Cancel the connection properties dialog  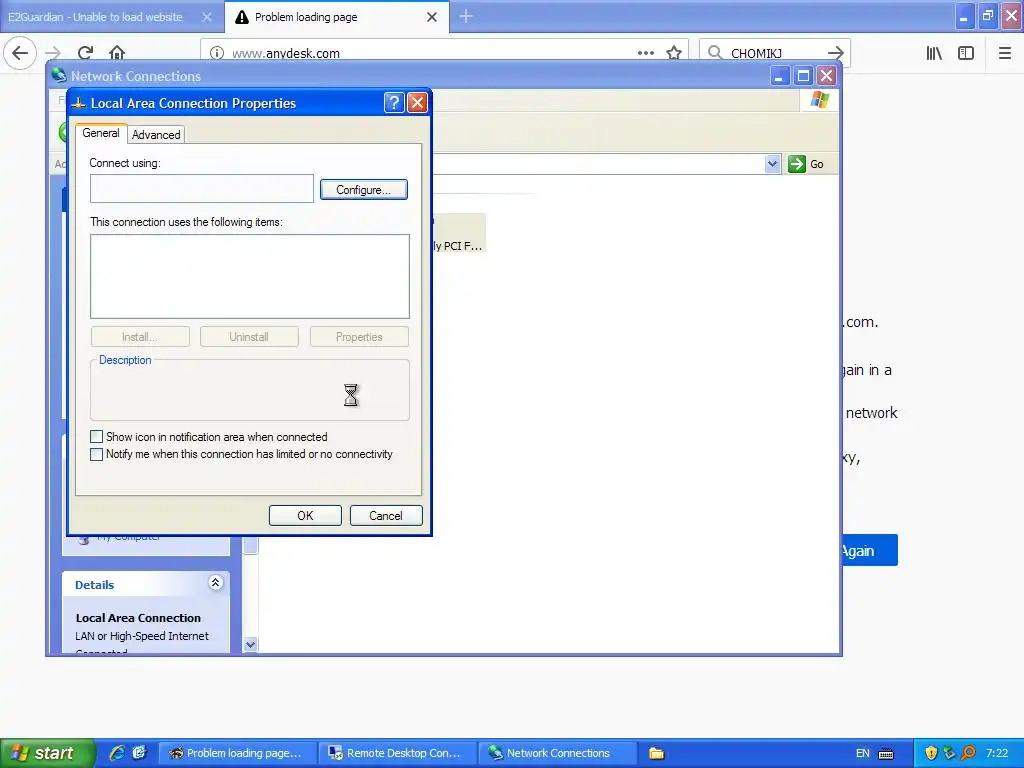click(386, 515)
